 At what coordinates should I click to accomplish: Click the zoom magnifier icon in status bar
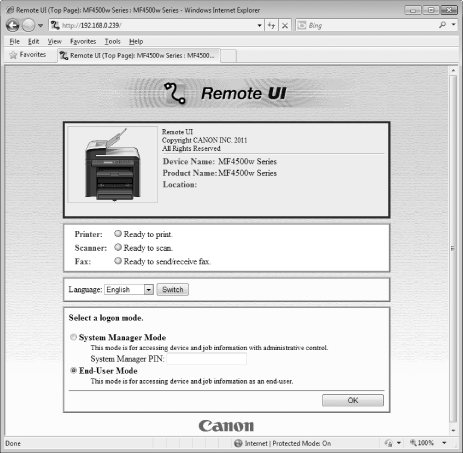click(x=413, y=443)
